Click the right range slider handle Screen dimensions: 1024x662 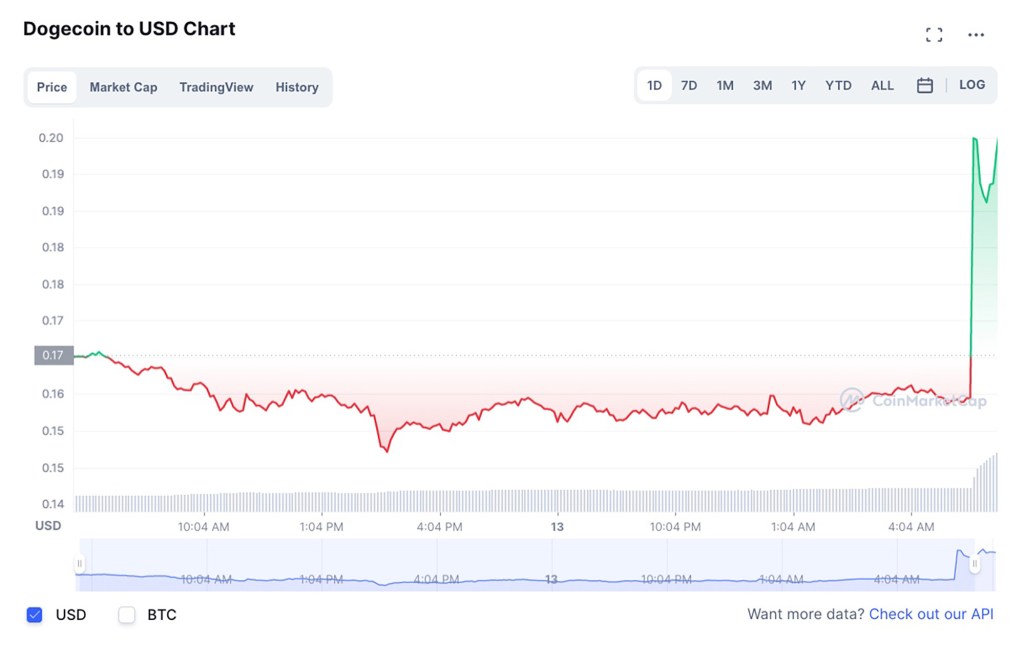pos(975,565)
